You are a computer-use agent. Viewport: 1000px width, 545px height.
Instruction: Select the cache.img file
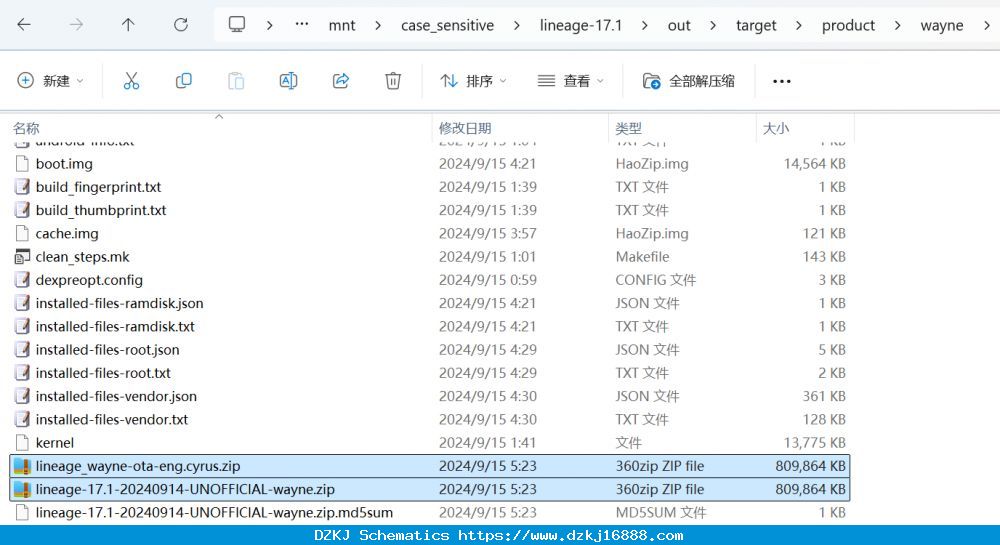430,233
